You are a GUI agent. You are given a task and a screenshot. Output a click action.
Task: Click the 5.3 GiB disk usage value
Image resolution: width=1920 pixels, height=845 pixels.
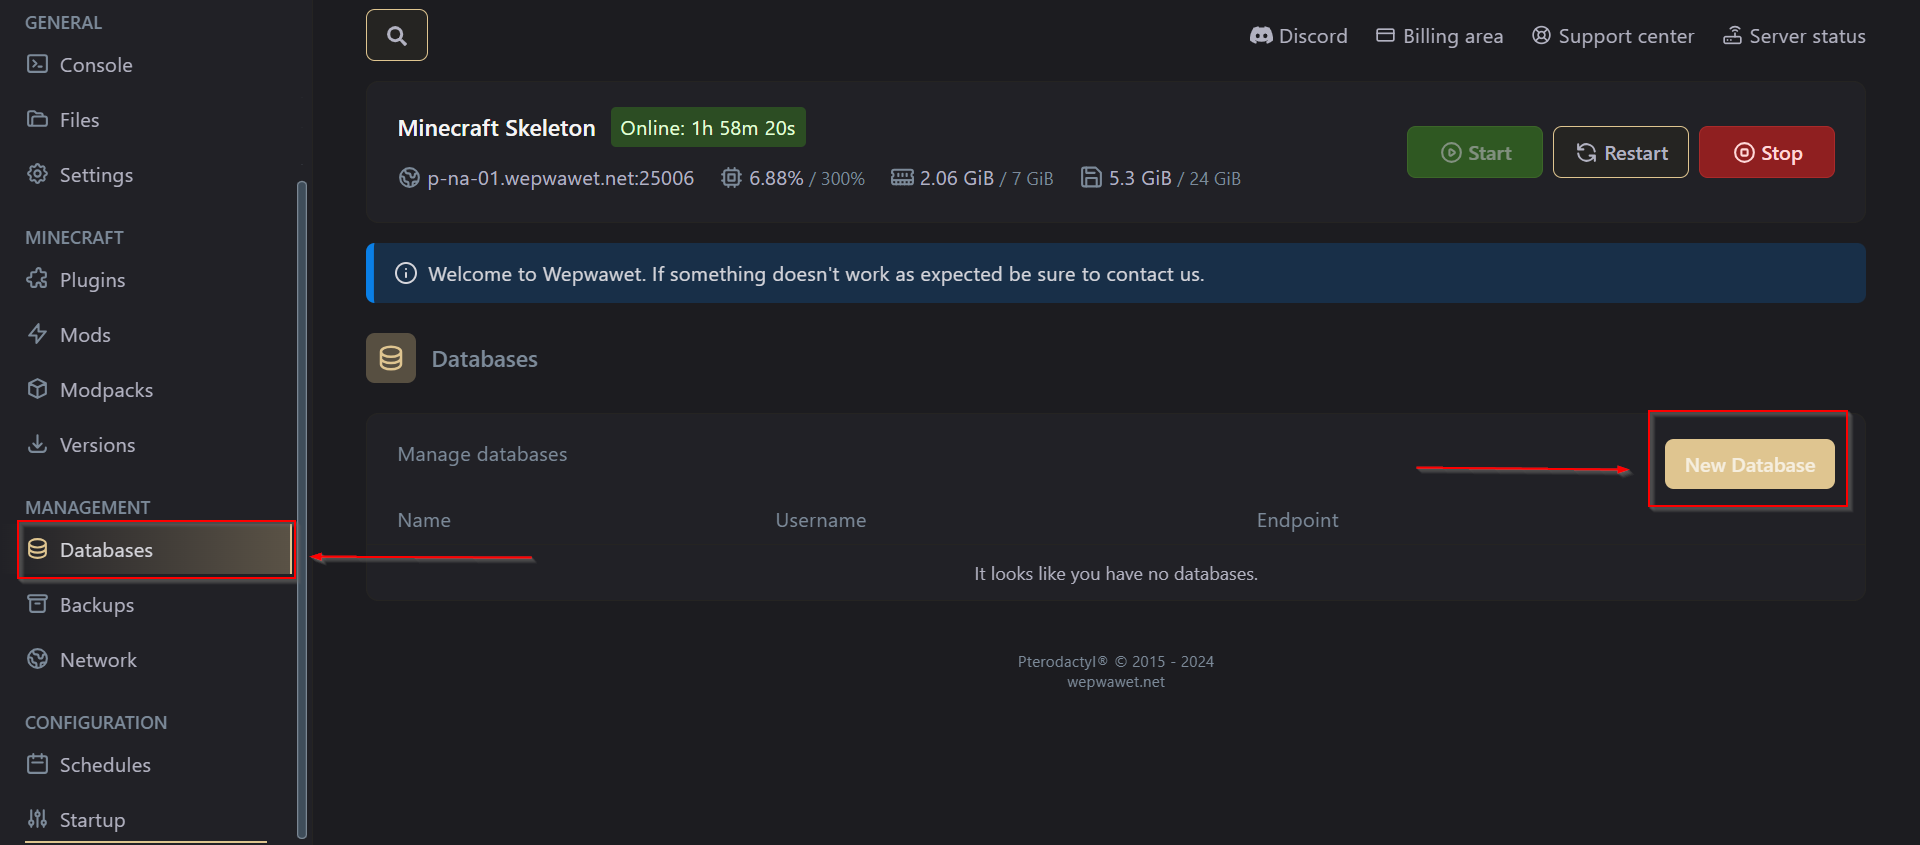click(x=1140, y=178)
